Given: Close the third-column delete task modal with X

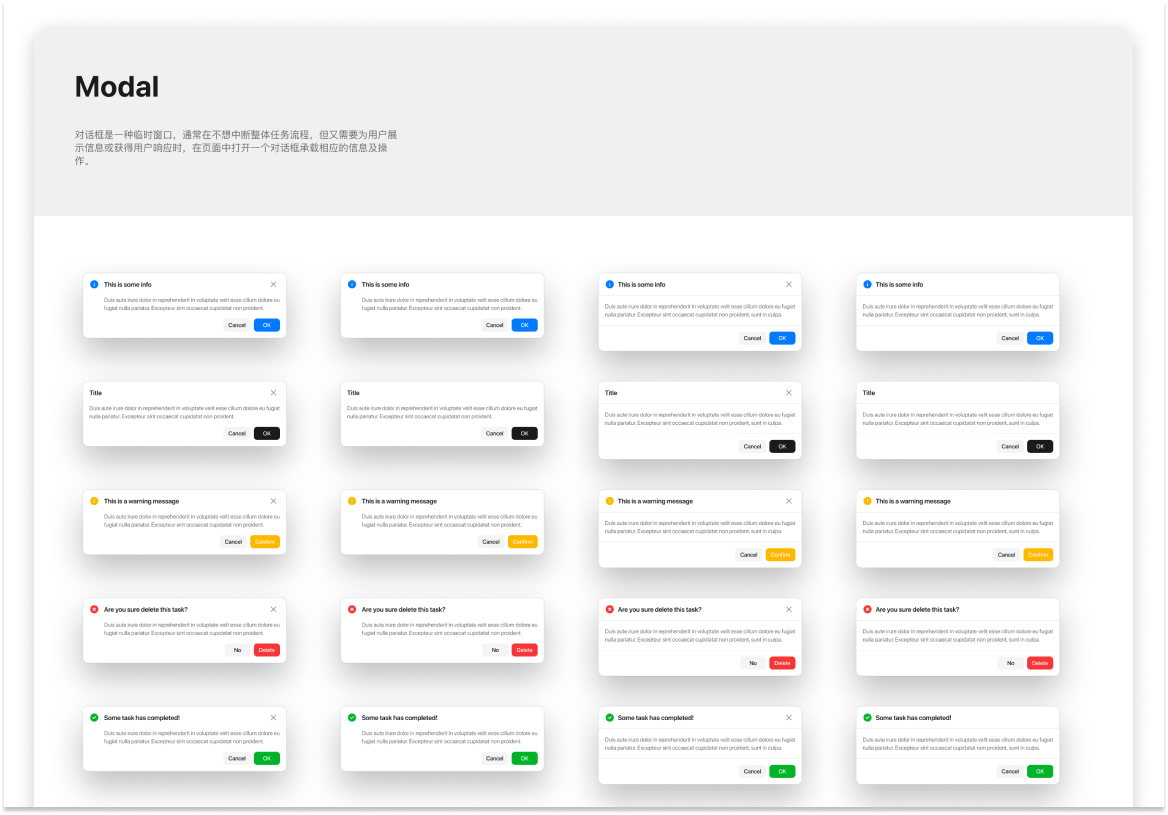Looking at the screenshot, I should click(x=789, y=609).
